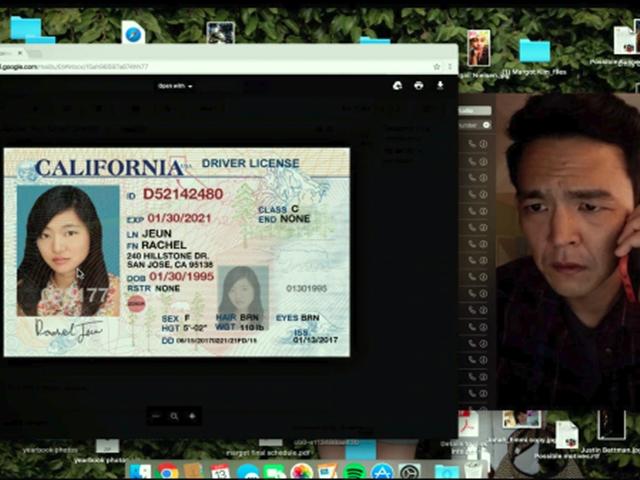
Task: Open blue Messages app in dock
Action: (x=247, y=472)
